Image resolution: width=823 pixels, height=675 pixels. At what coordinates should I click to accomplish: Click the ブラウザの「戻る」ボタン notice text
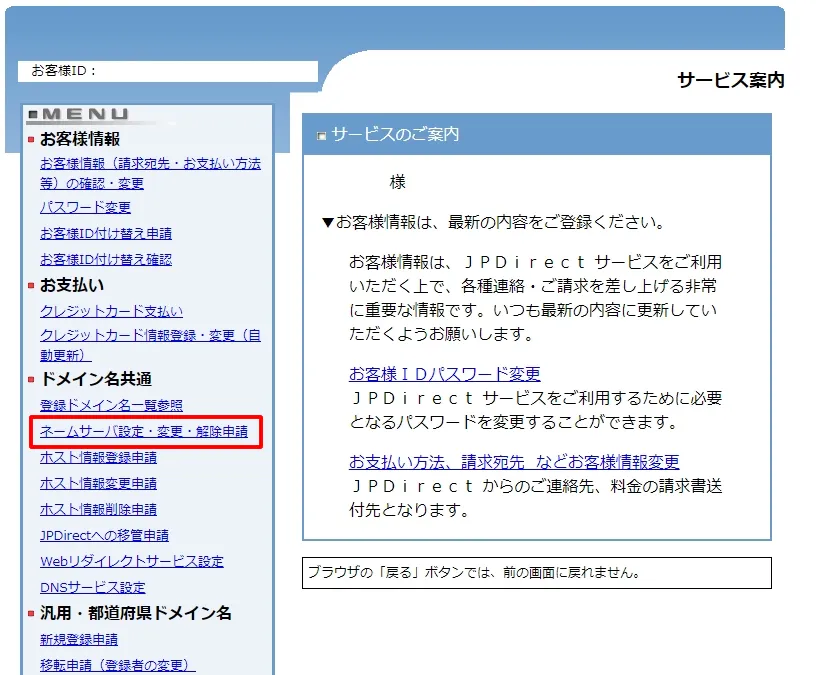click(474, 572)
